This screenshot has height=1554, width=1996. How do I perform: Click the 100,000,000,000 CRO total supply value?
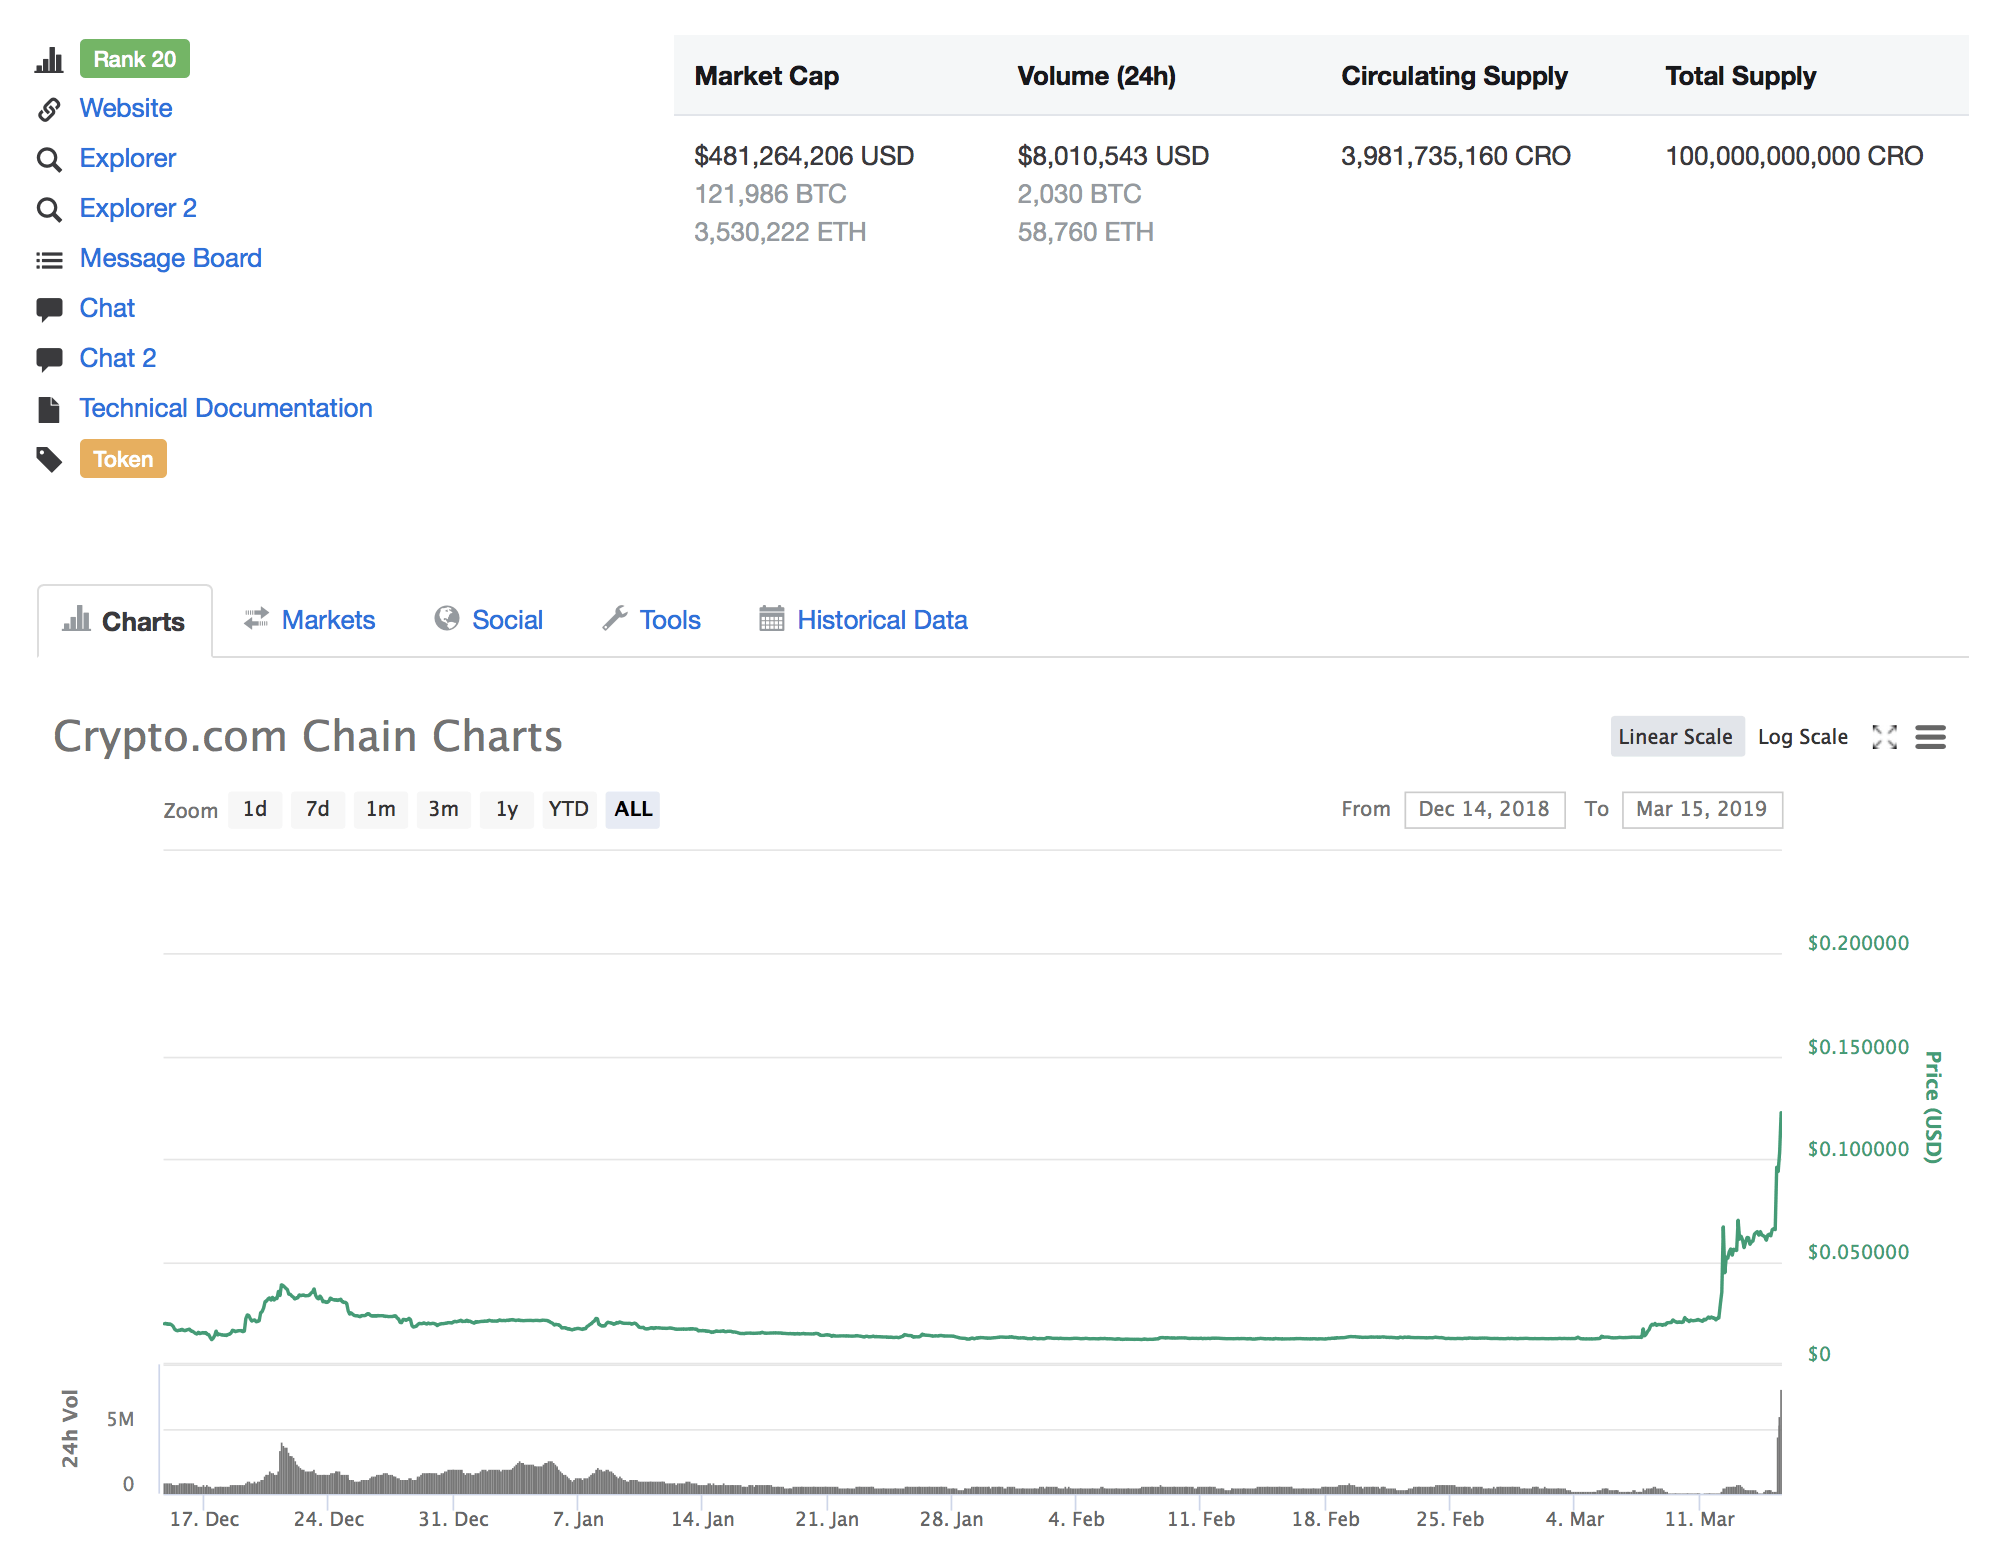point(1795,156)
